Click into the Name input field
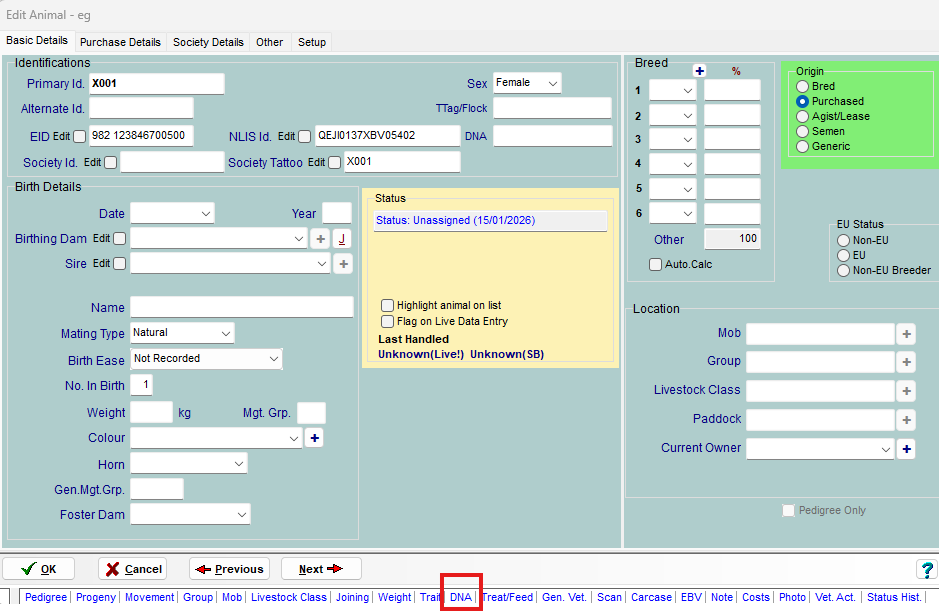This screenshot has height=611, width=939. 241,308
